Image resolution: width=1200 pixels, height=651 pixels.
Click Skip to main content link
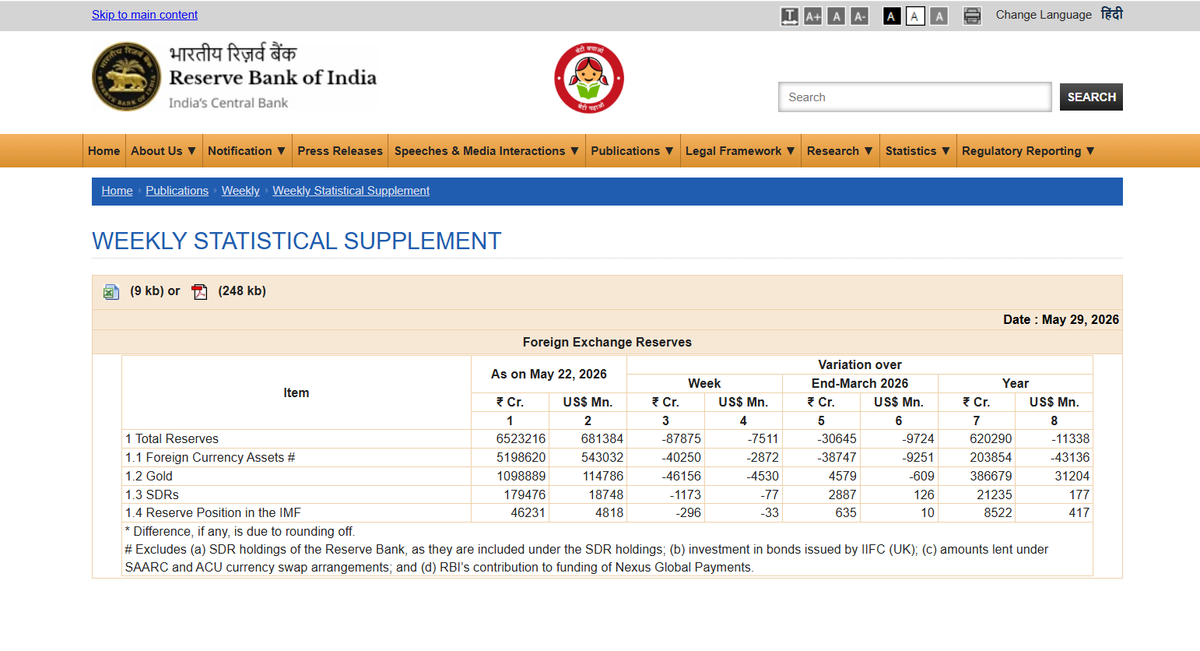tap(145, 15)
